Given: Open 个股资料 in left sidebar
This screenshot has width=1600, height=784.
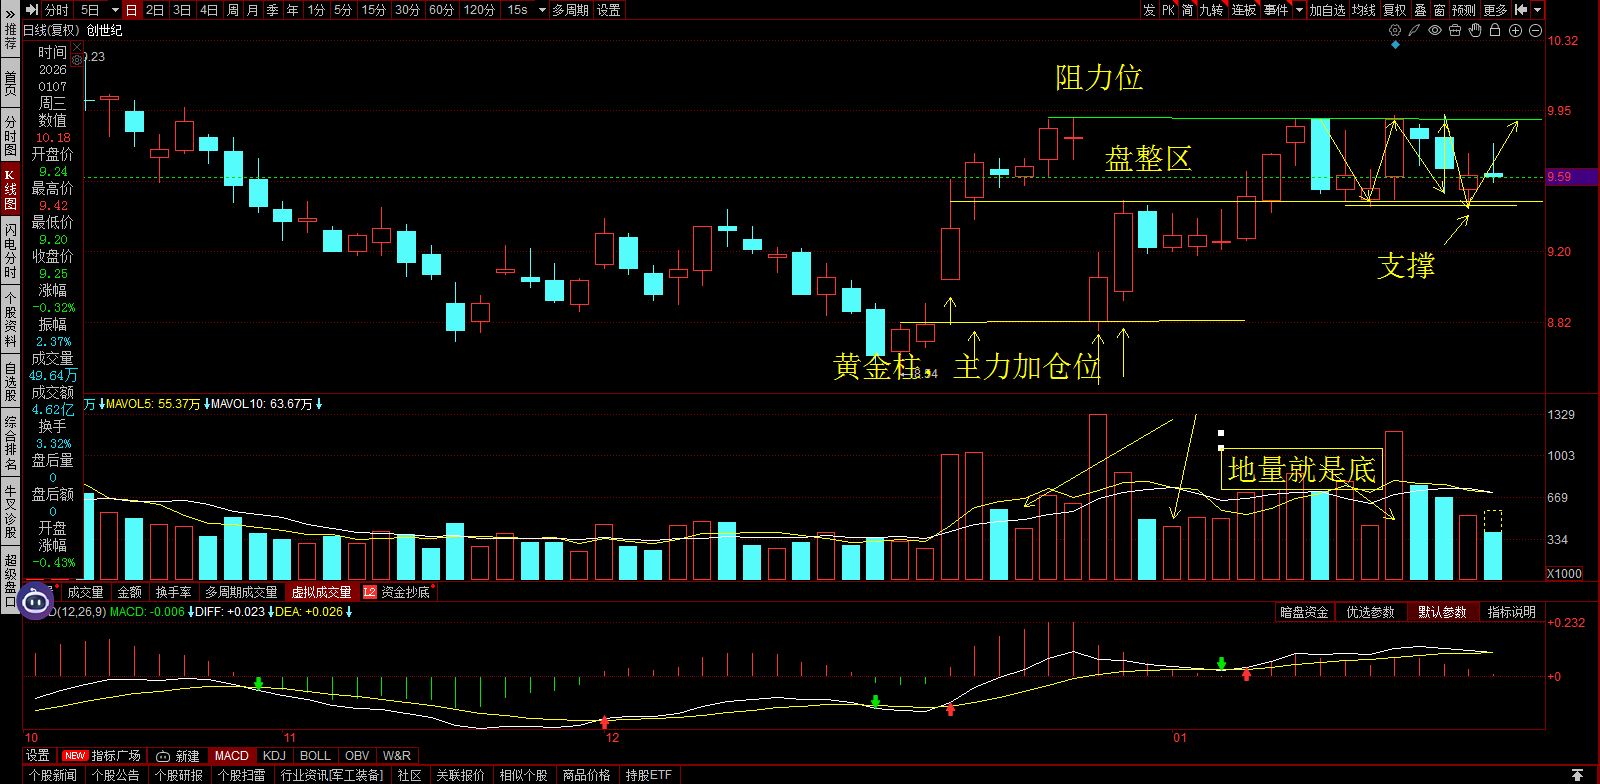Looking at the screenshot, I should coord(10,320).
